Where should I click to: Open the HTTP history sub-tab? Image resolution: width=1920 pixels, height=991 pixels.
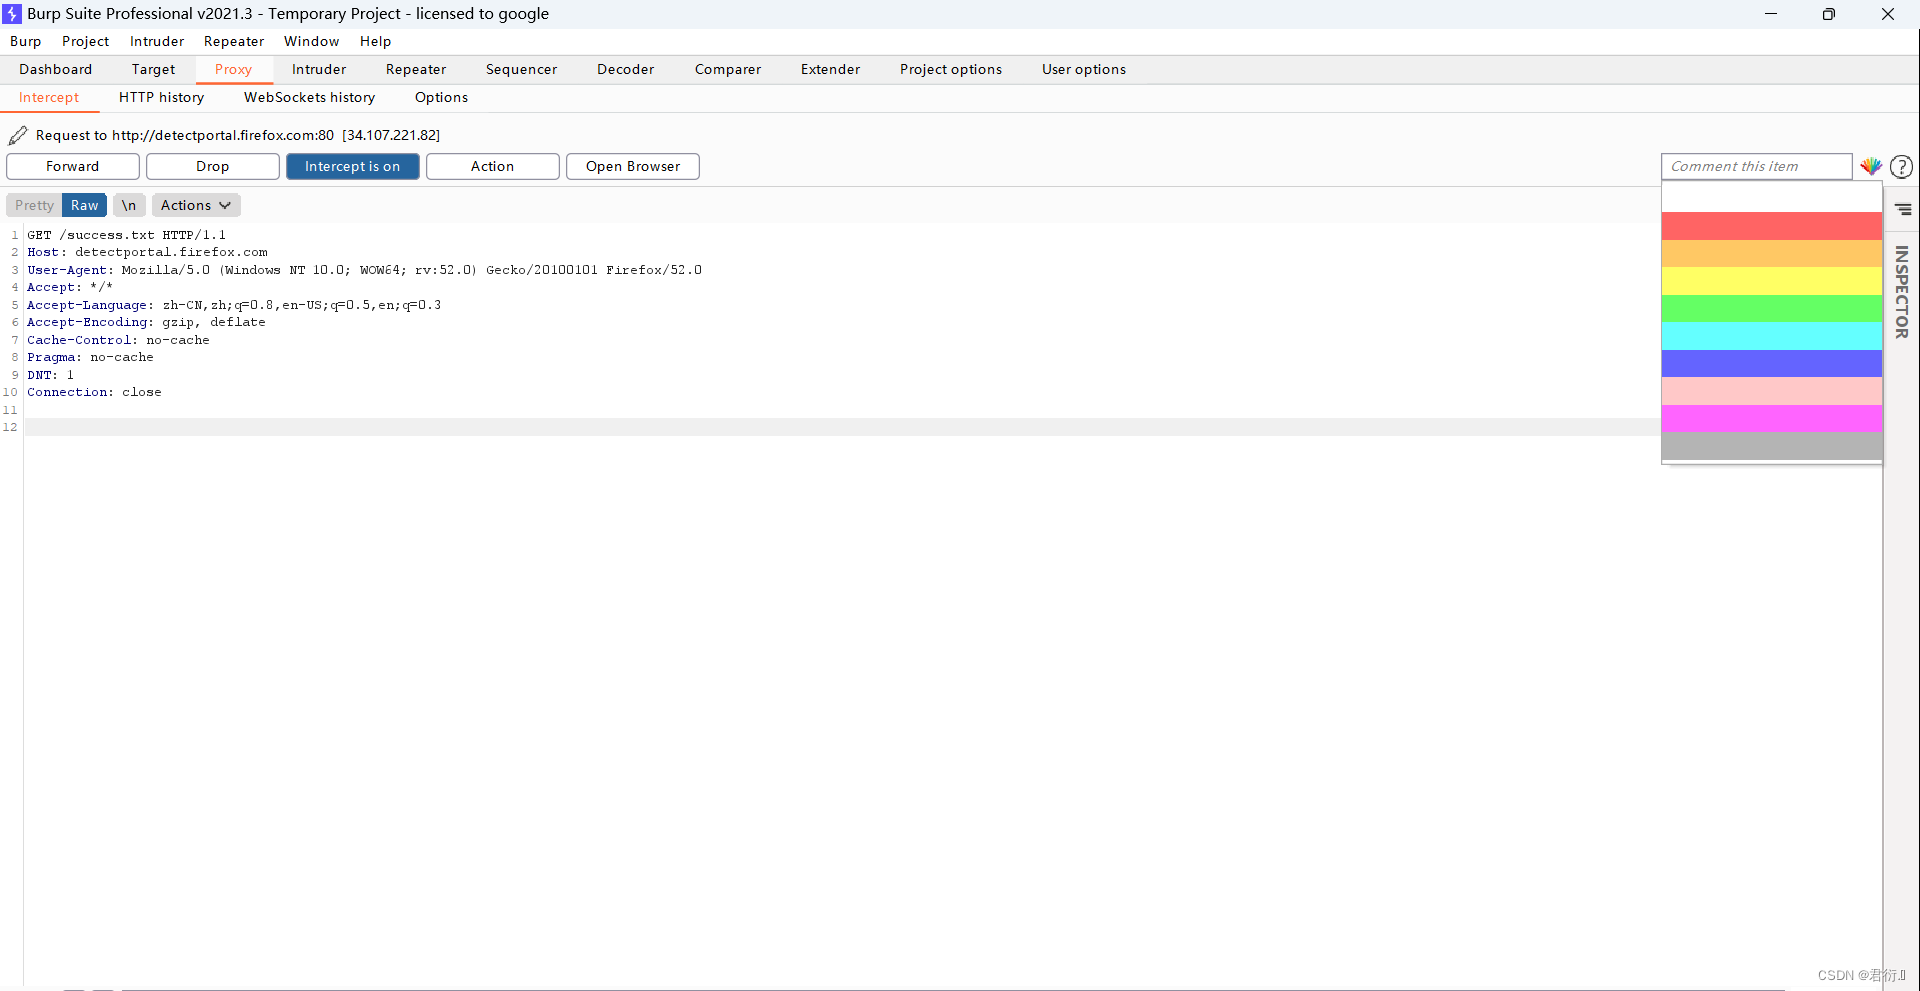point(161,97)
